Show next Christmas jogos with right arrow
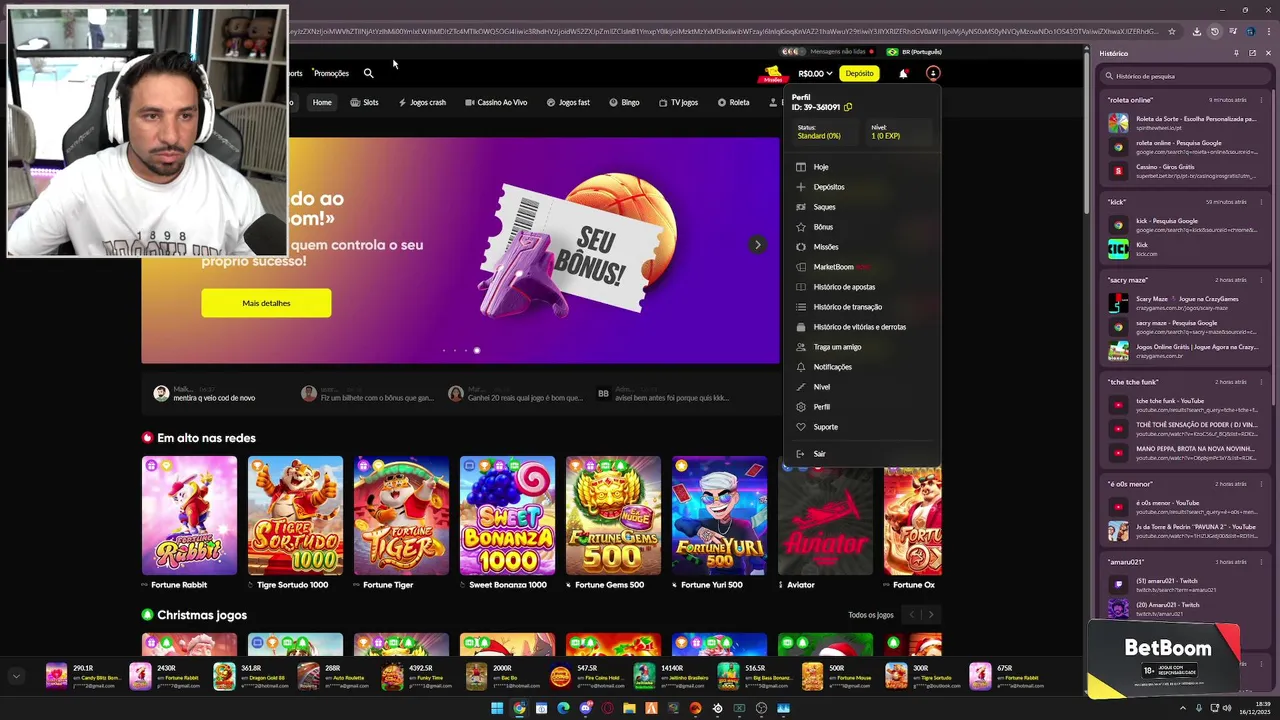 pos(930,615)
